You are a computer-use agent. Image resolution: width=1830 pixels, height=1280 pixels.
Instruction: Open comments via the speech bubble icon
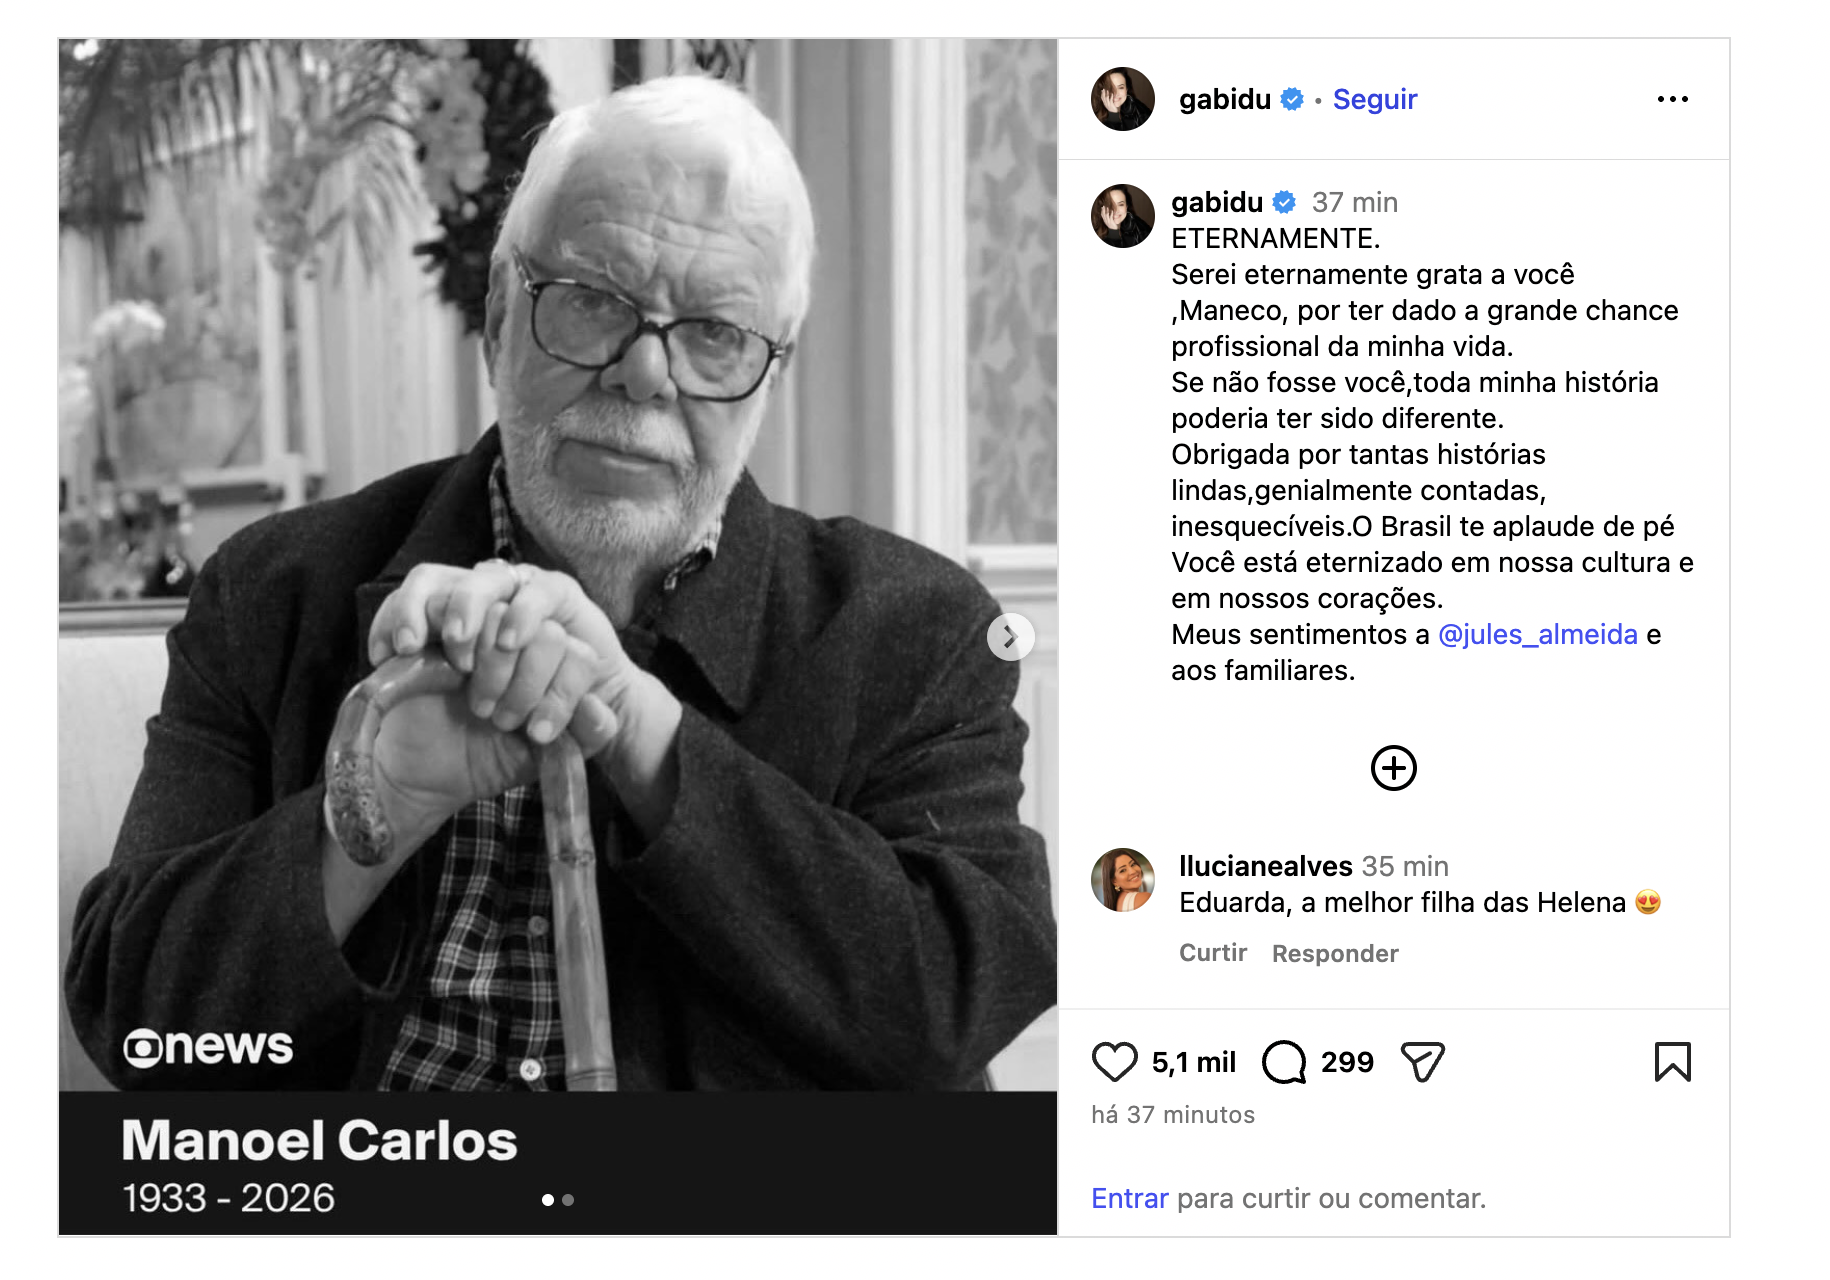[1284, 1062]
